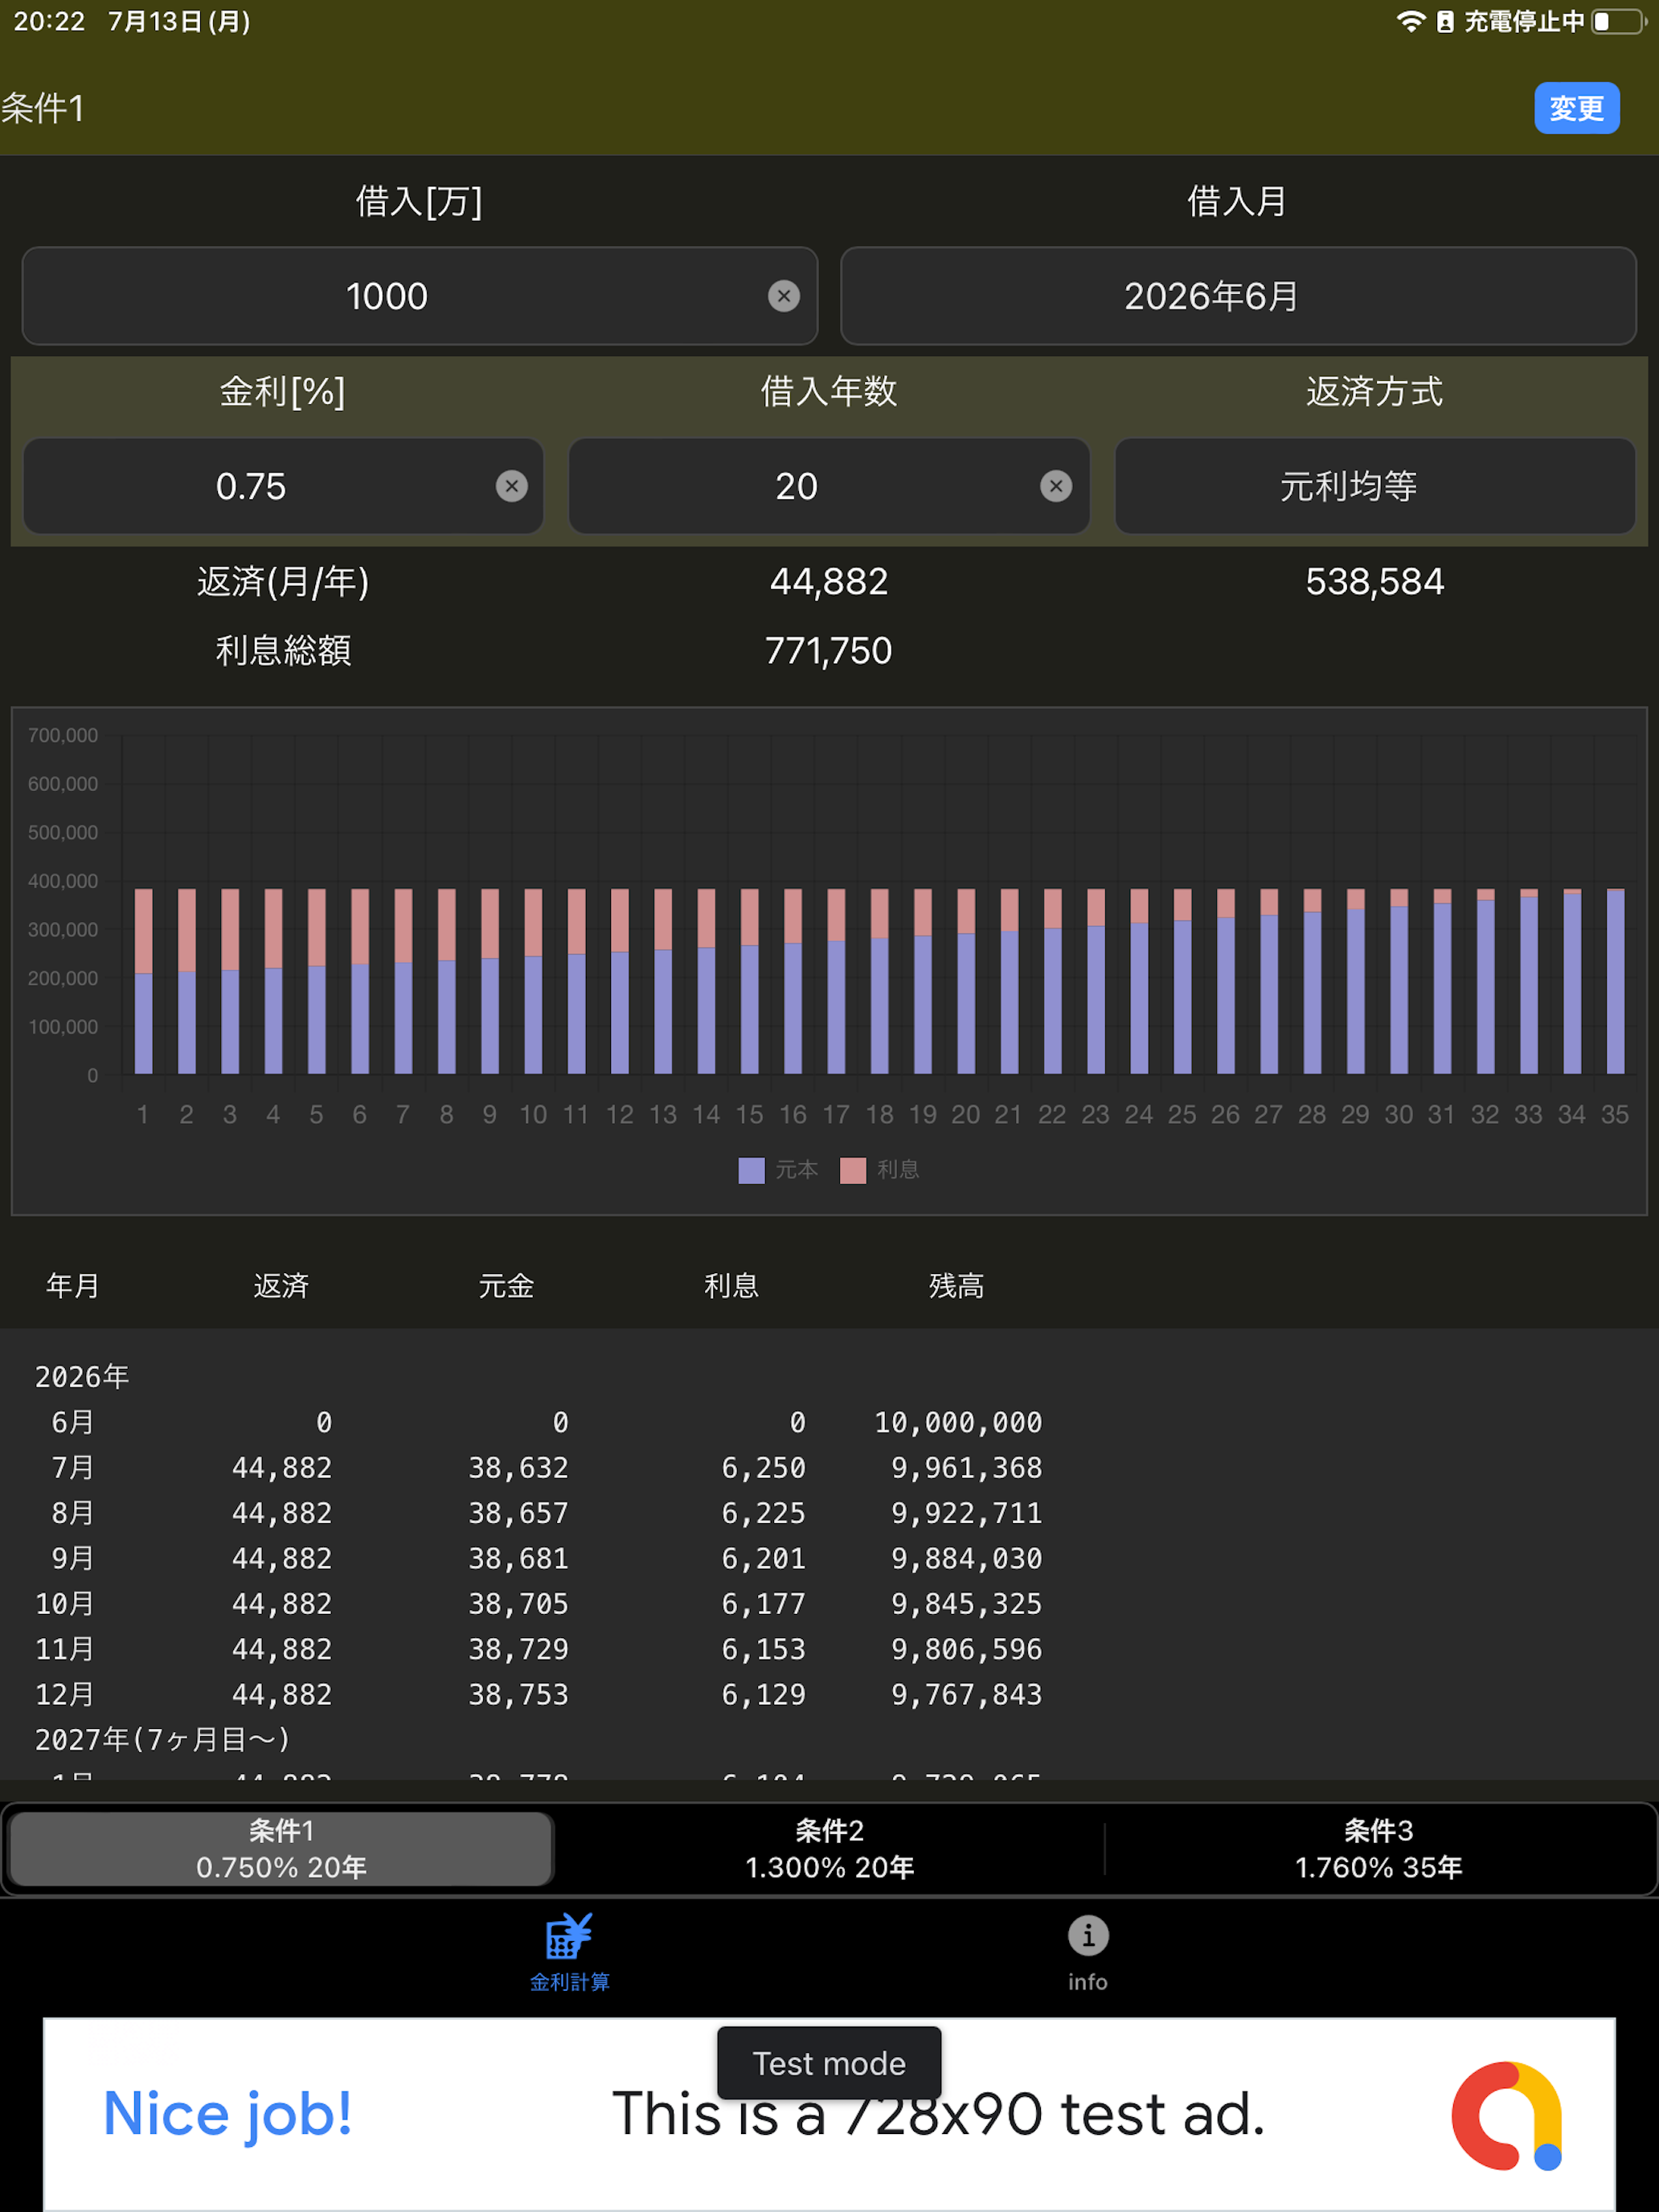Tap the Test mode label
The image size is (1659, 2212).
pos(829,2063)
